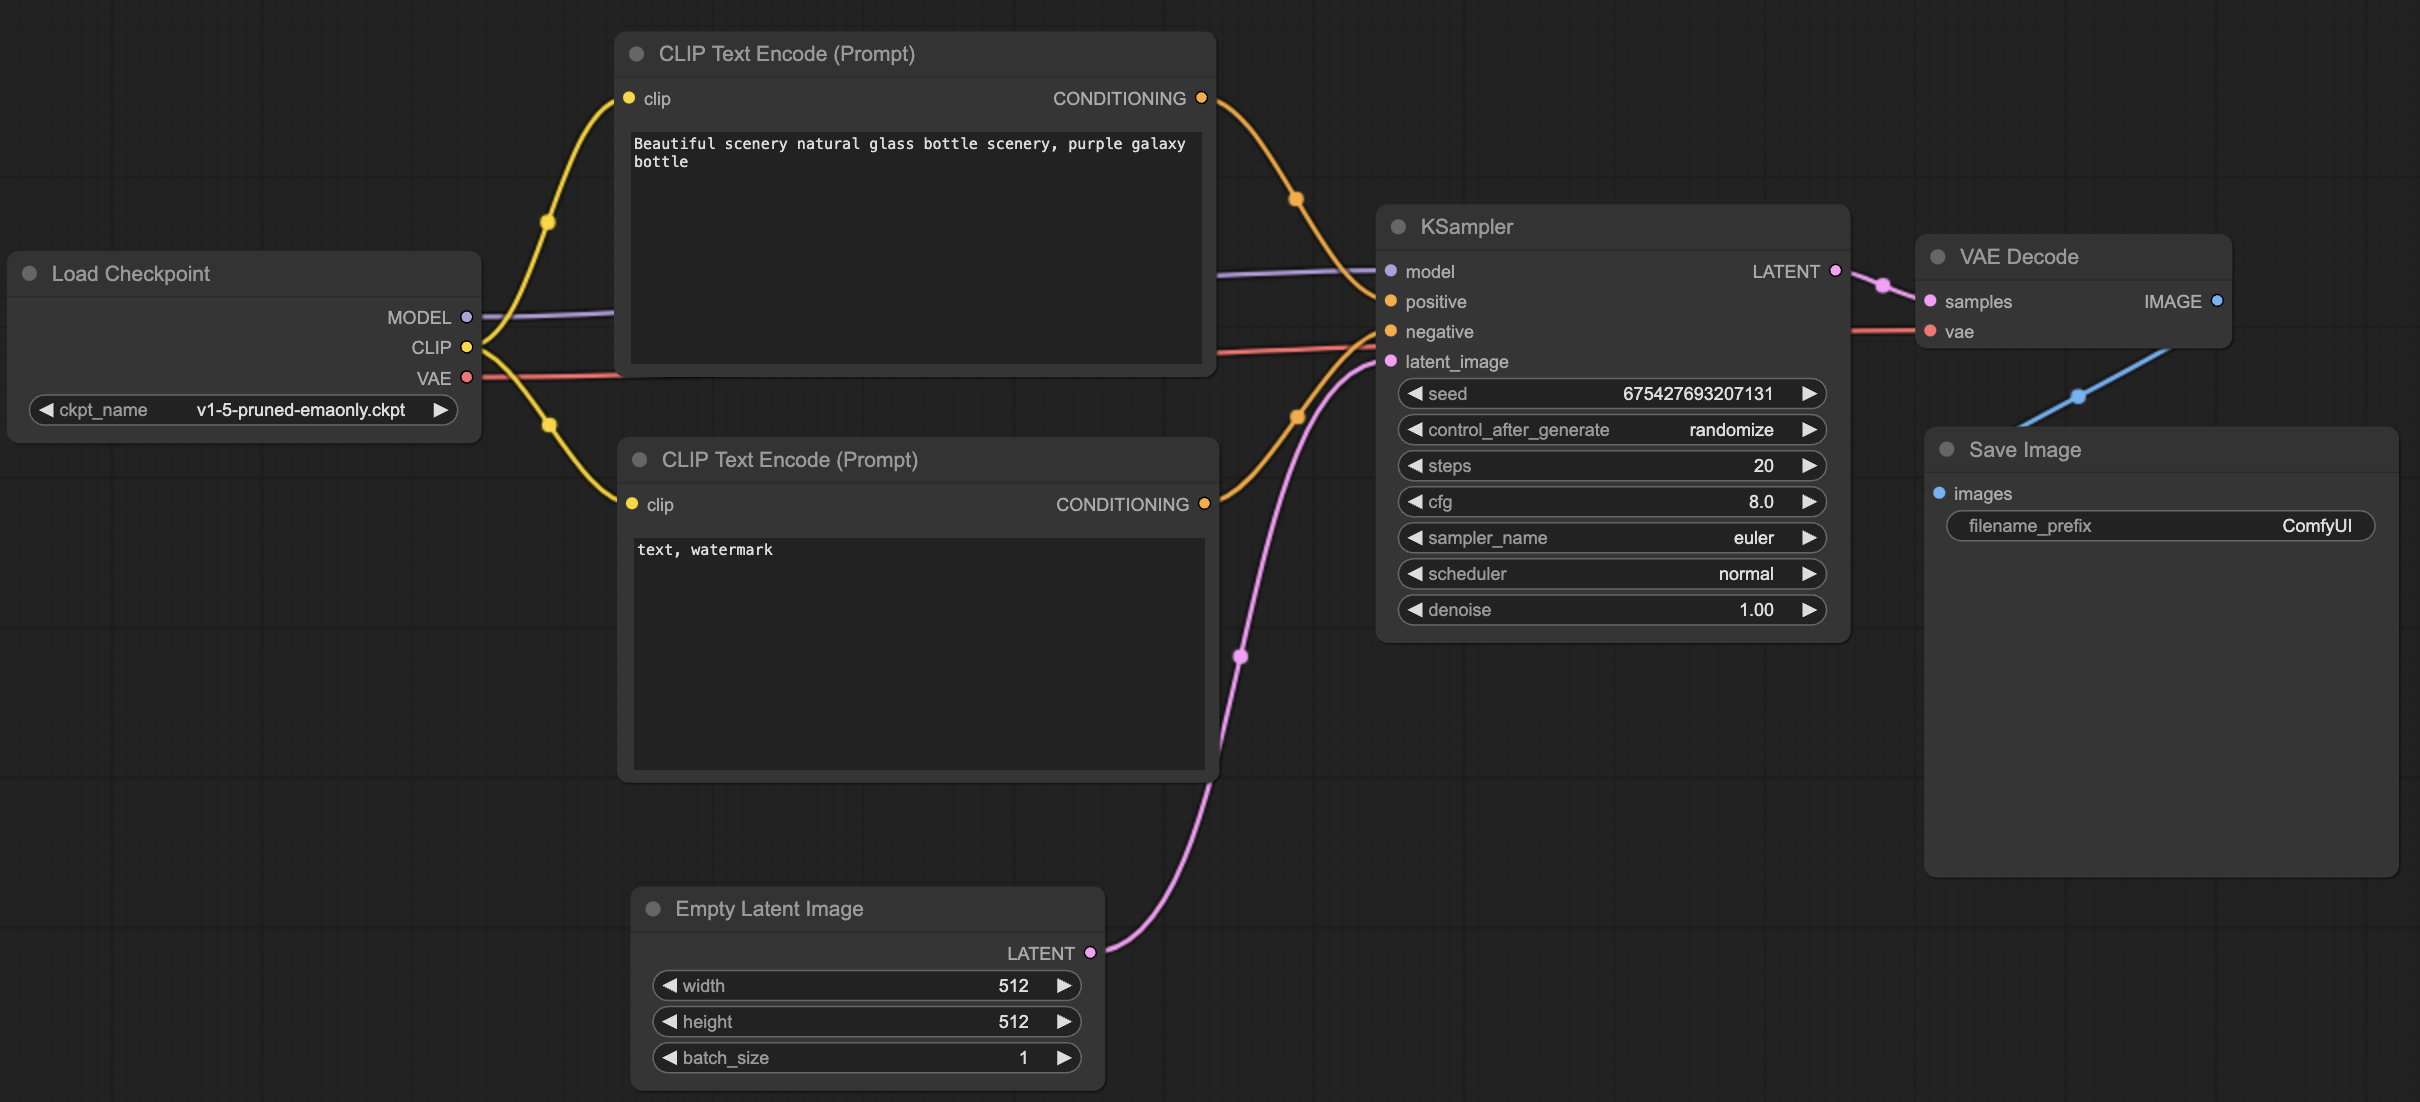Viewport: 2420px width, 1102px height.
Task: Collapse the VAE Decode node via its dot
Action: pos(1938,257)
